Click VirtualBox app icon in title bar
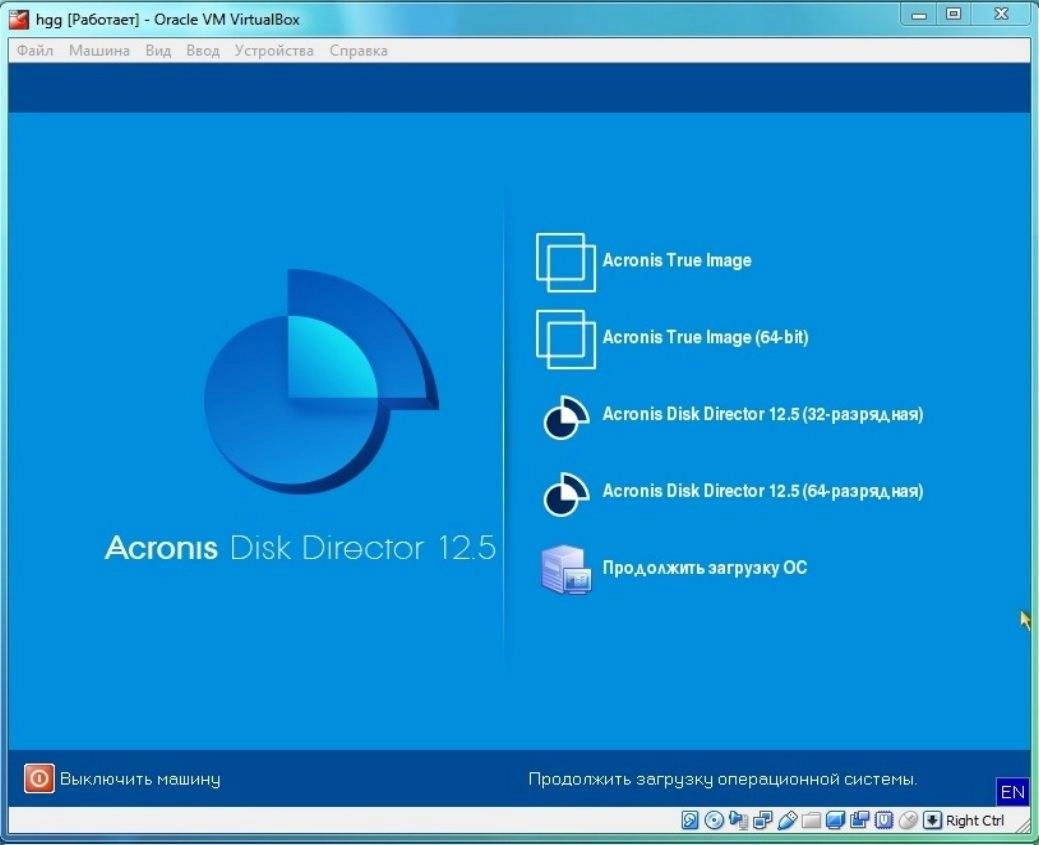Image resolution: width=1039 pixels, height=845 pixels. pos(19,19)
